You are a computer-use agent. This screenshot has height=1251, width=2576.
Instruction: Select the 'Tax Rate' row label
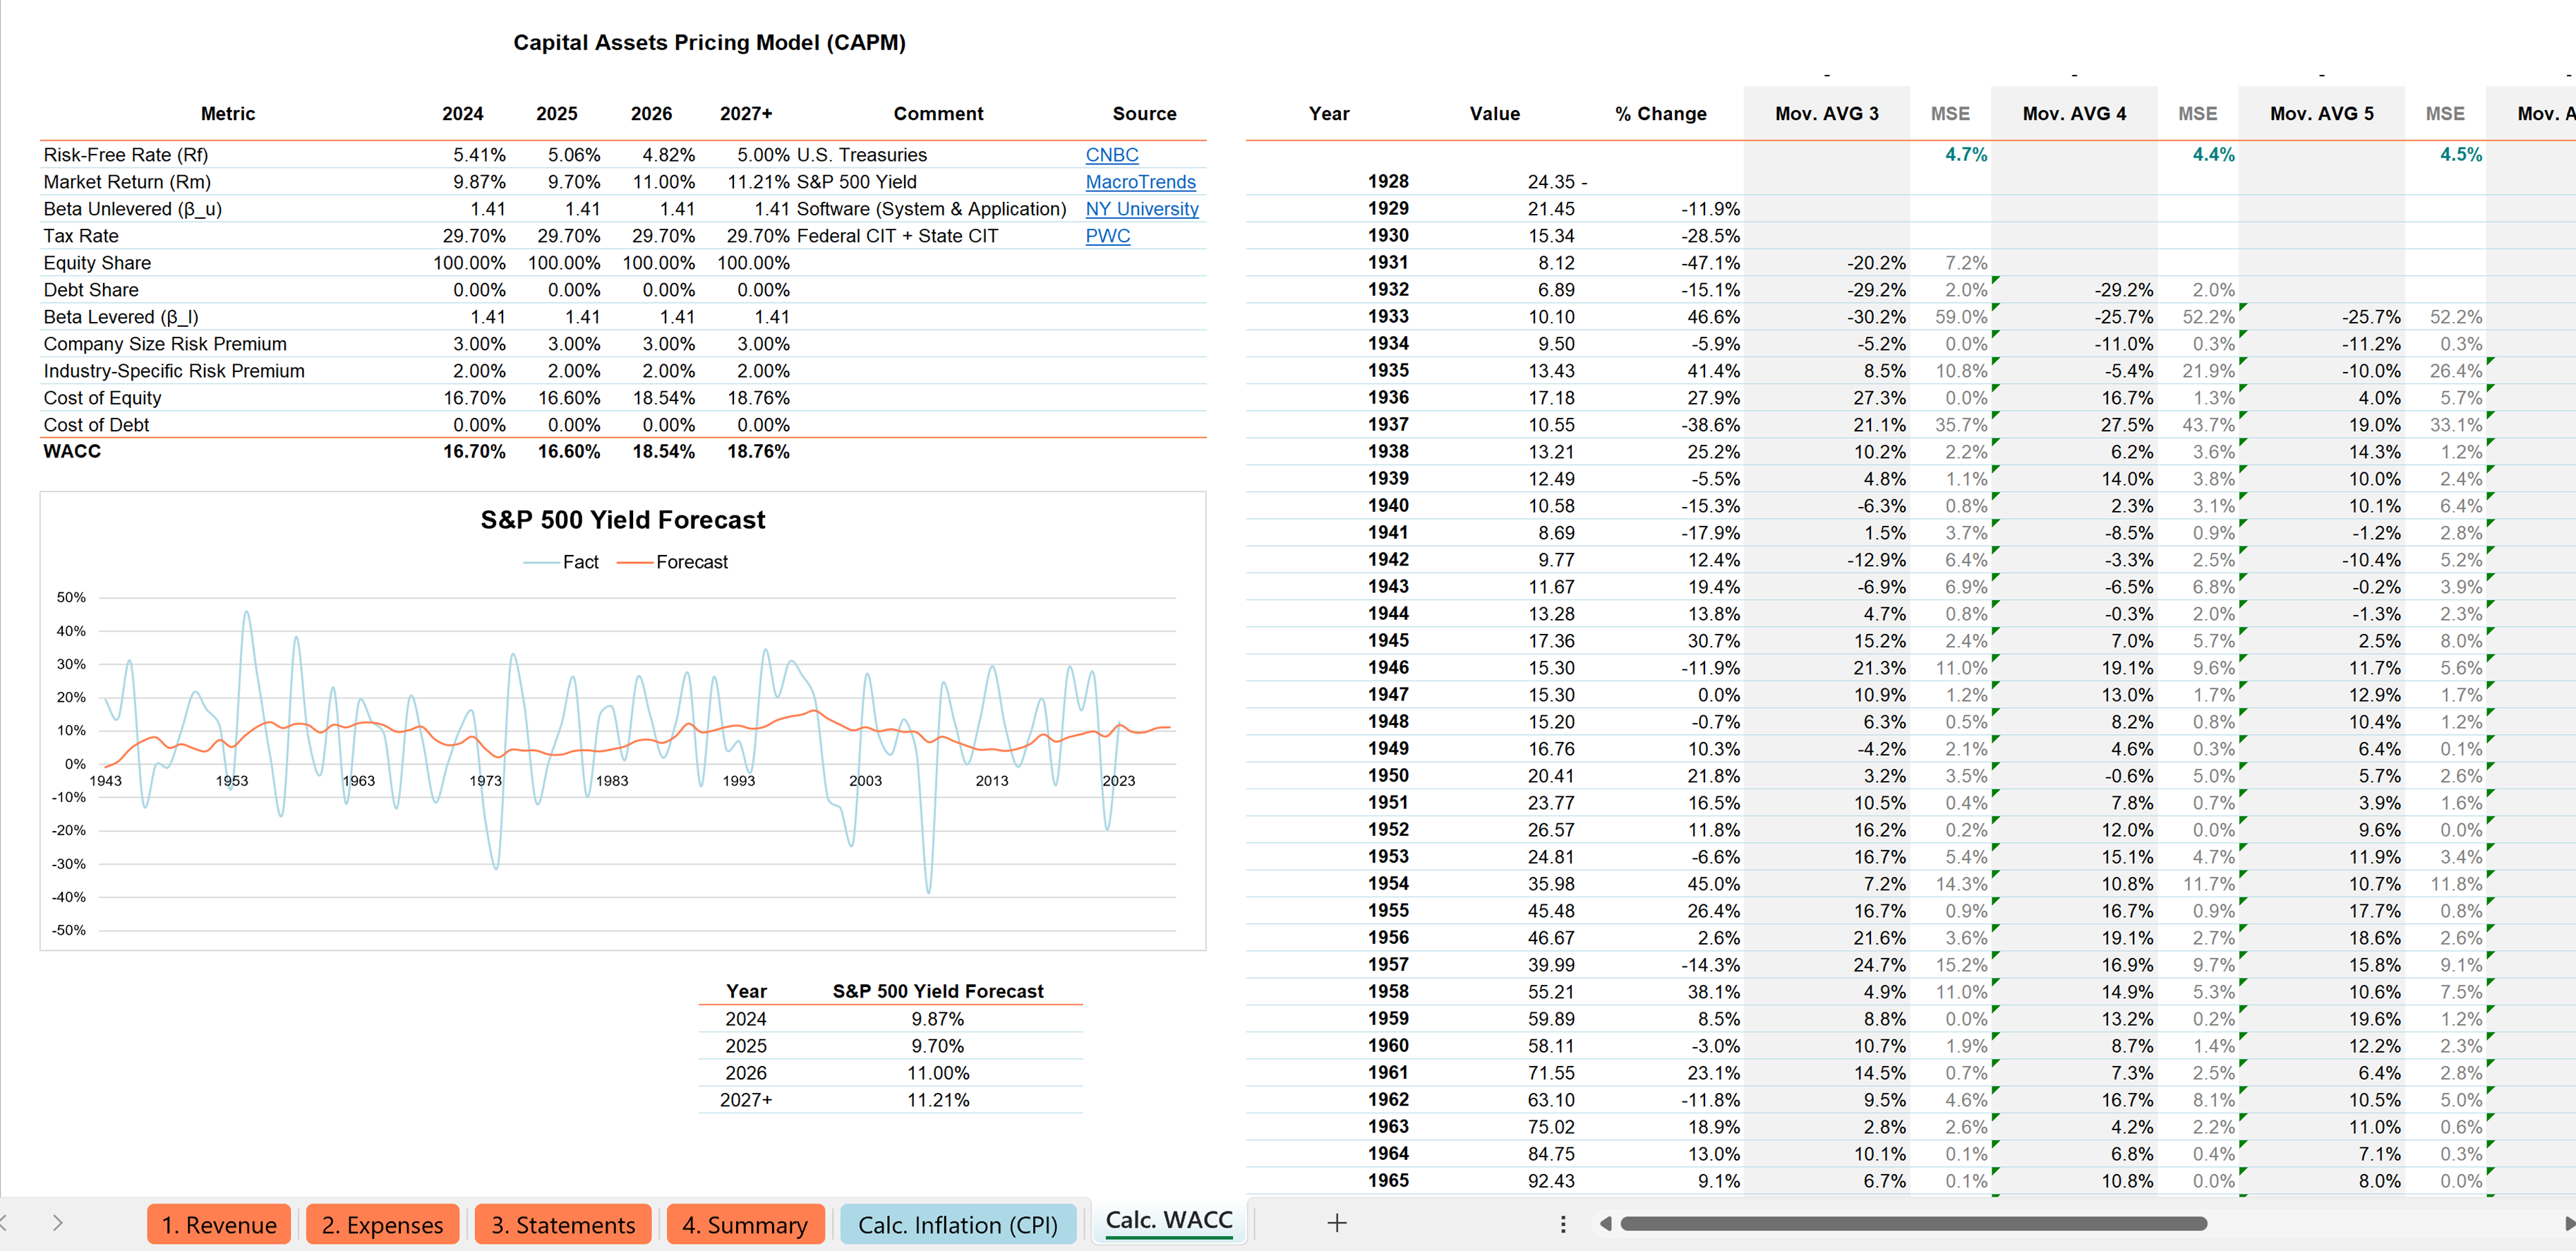click(81, 236)
